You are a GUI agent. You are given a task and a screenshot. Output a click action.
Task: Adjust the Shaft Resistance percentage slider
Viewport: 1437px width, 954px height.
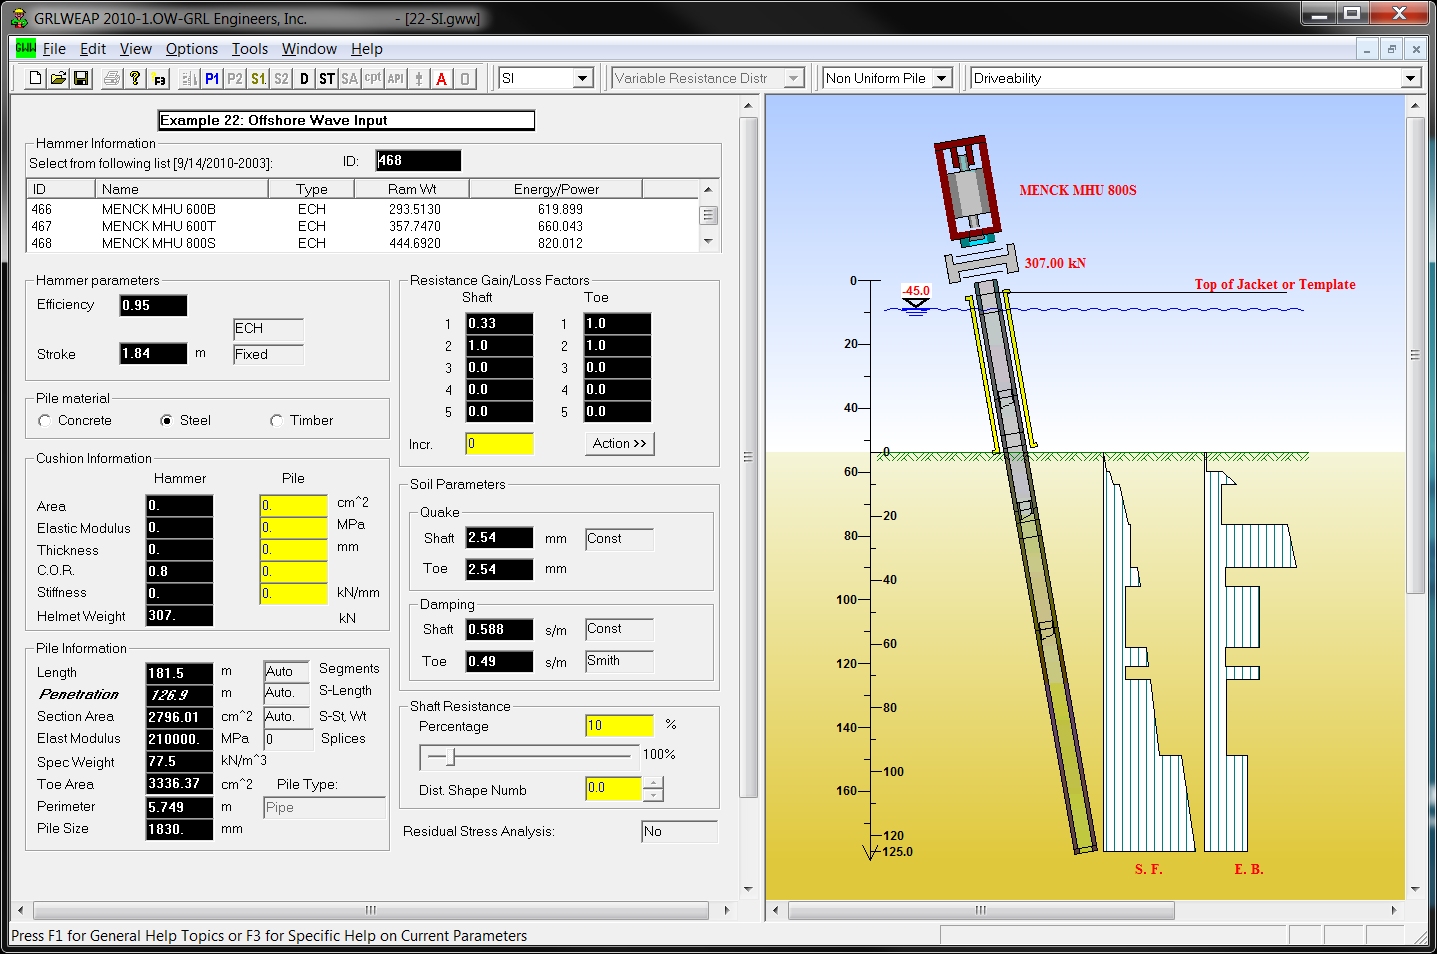451,757
